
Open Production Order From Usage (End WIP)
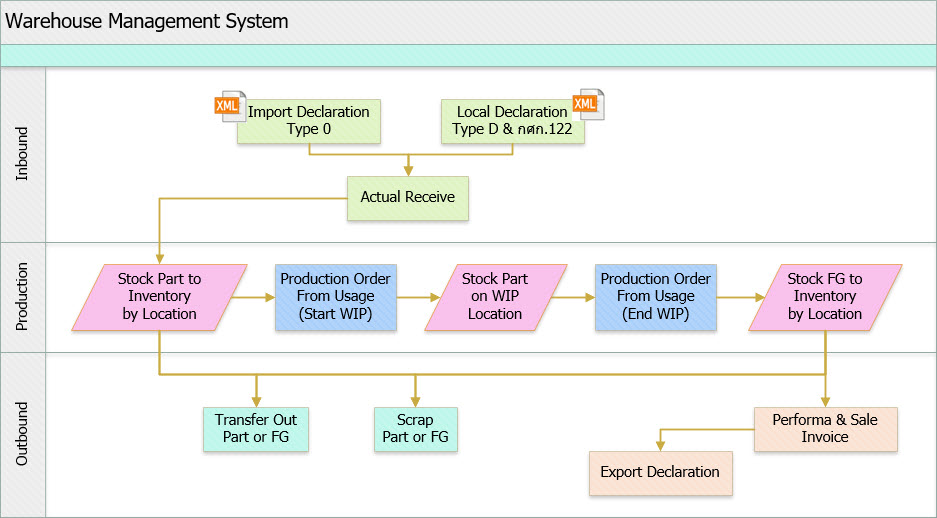click(655, 297)
